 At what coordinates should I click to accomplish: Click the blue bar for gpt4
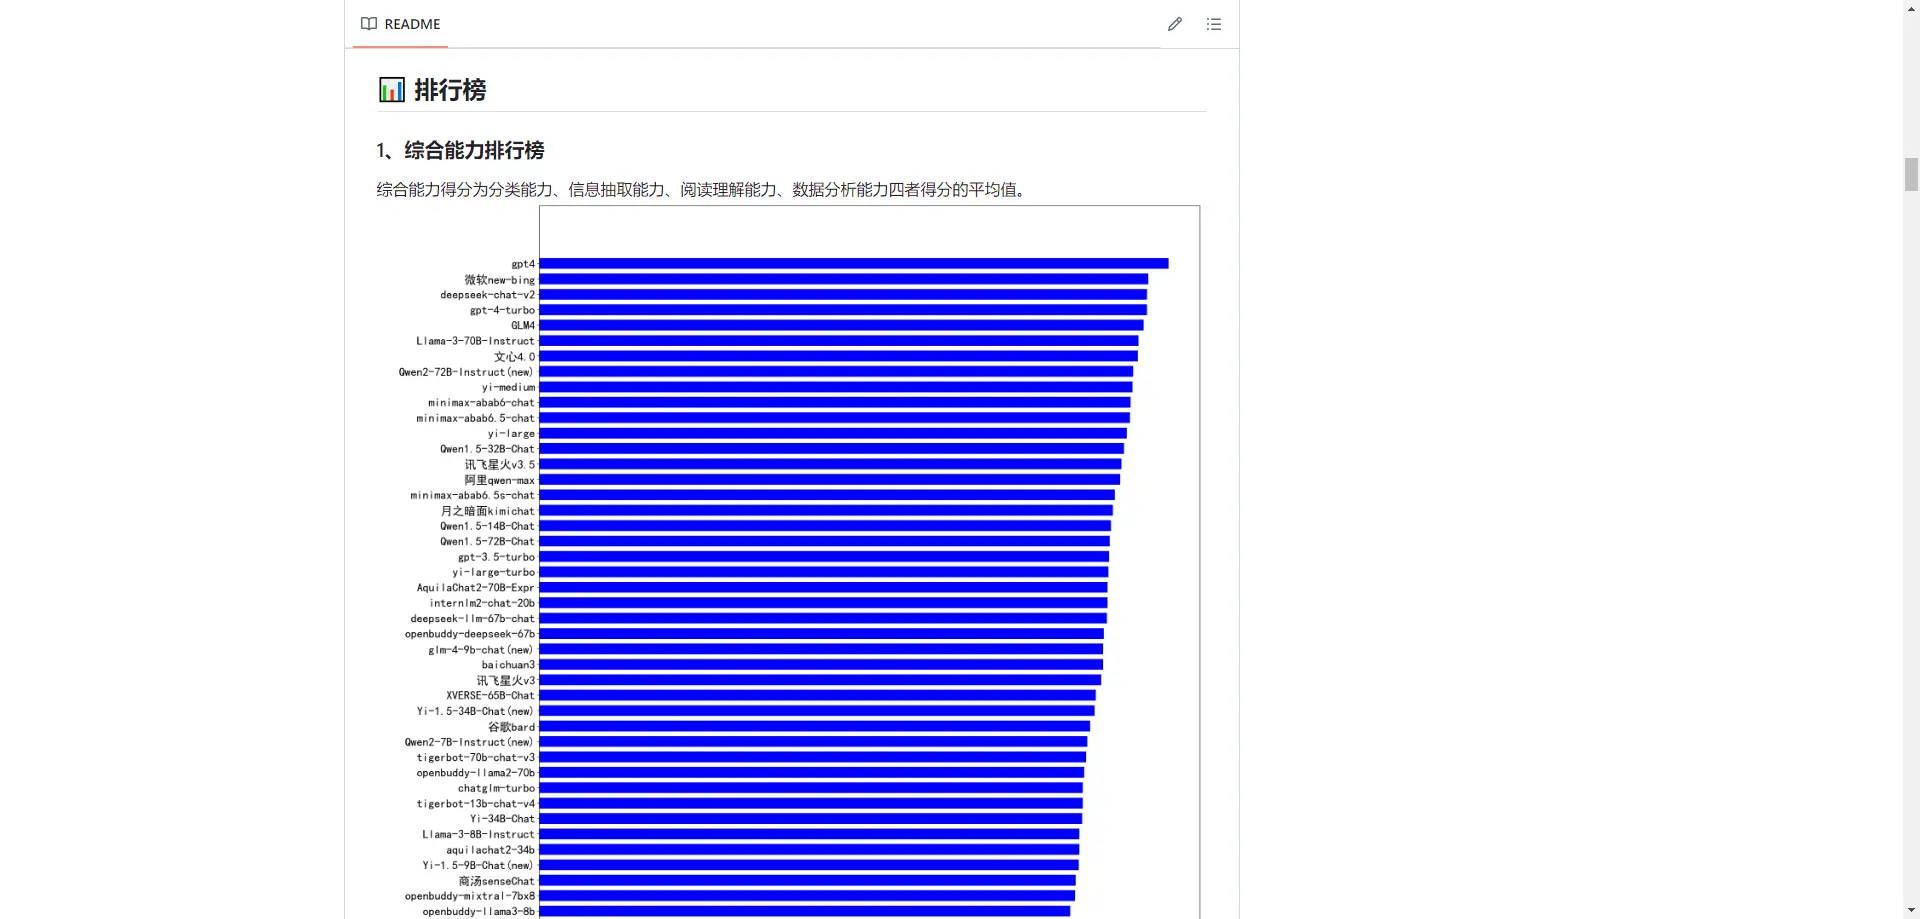point(854,264)
